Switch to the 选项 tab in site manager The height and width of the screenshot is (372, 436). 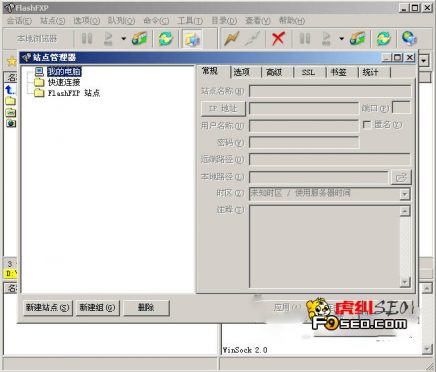[x=241, y=72]
